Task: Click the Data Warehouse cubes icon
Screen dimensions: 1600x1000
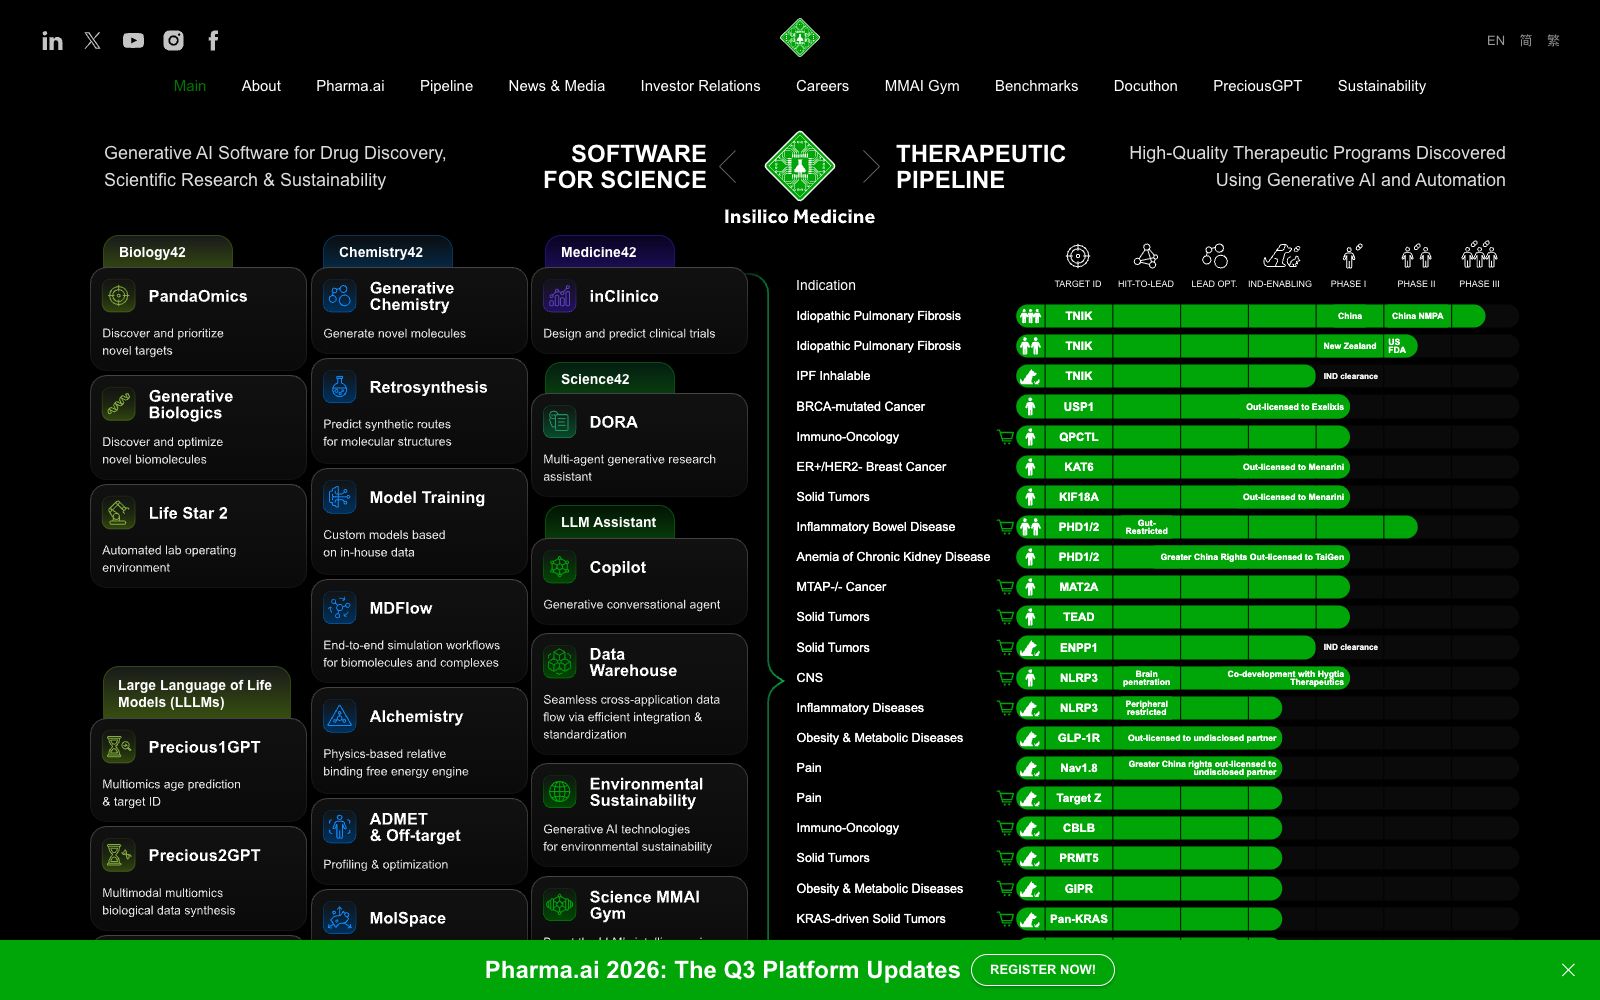Action: point(560,662)
